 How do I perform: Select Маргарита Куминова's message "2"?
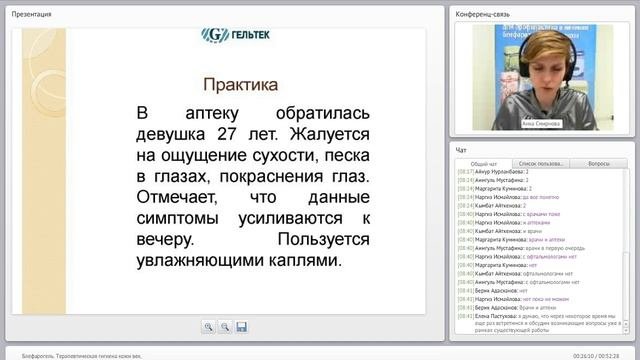click(x=495, y=189)
